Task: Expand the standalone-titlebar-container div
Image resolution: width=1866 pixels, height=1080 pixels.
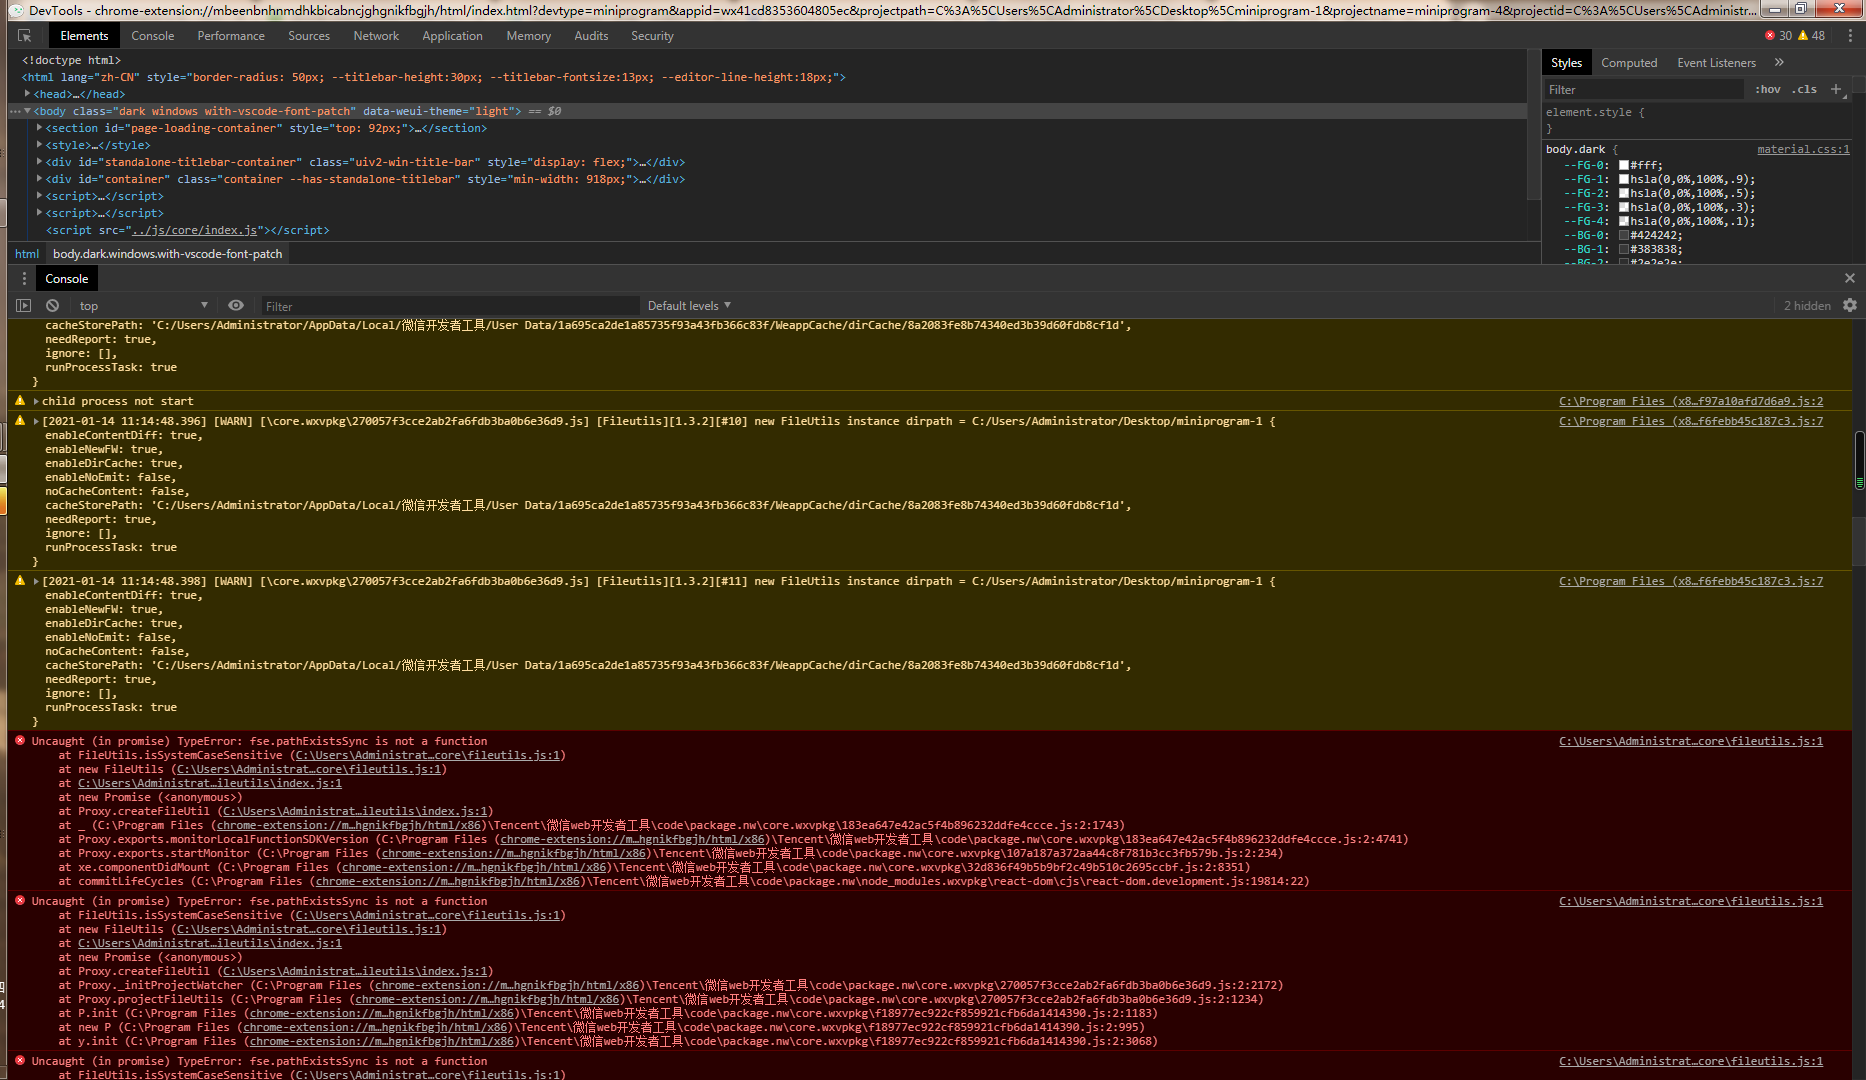Action: tap(39, 162)
